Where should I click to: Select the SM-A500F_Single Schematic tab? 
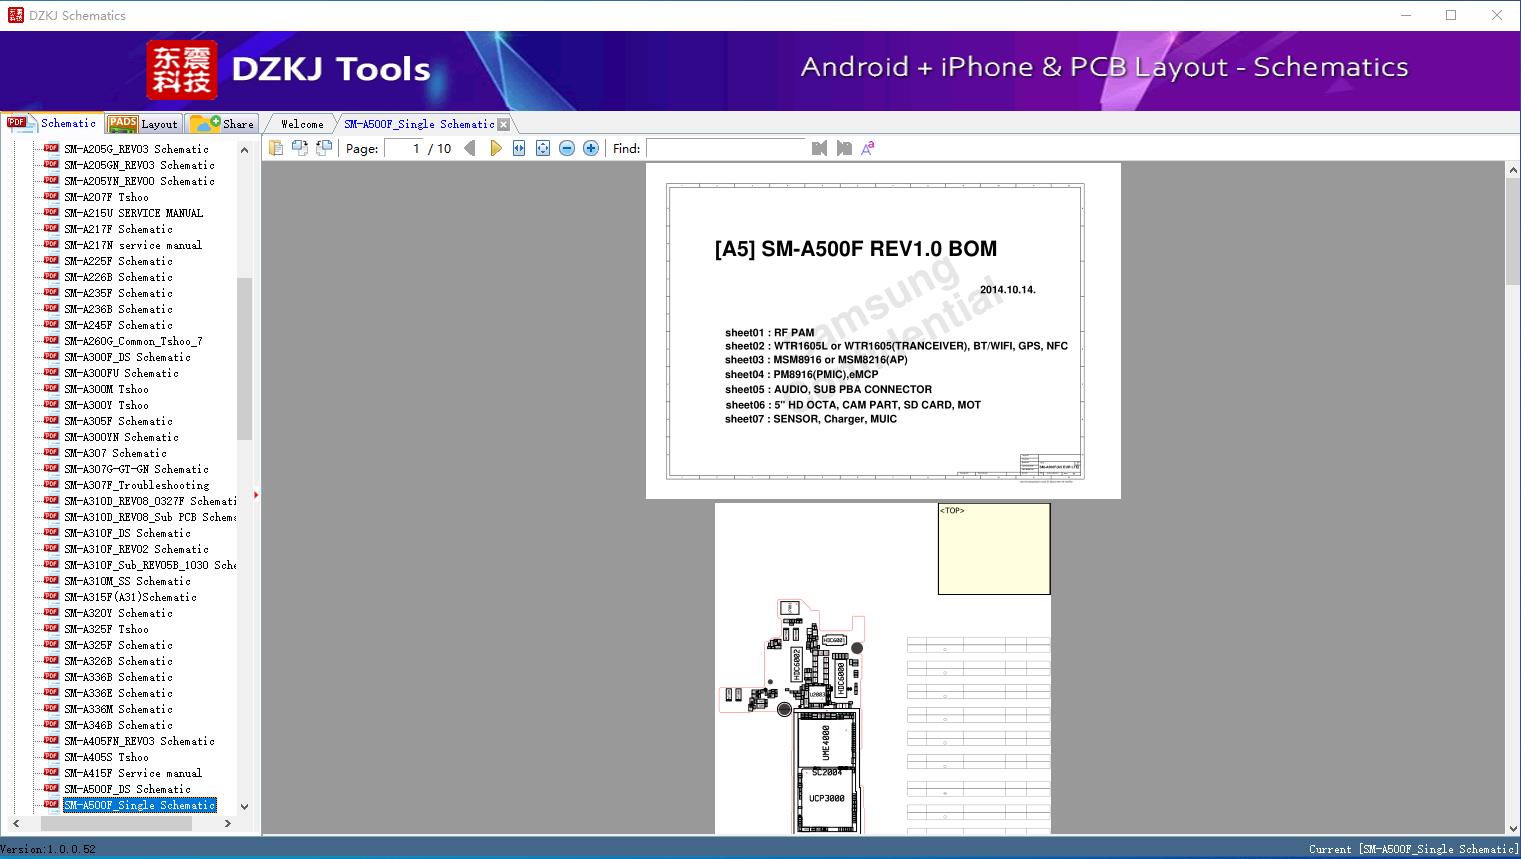pyautogui.click(x=419, y=124)
